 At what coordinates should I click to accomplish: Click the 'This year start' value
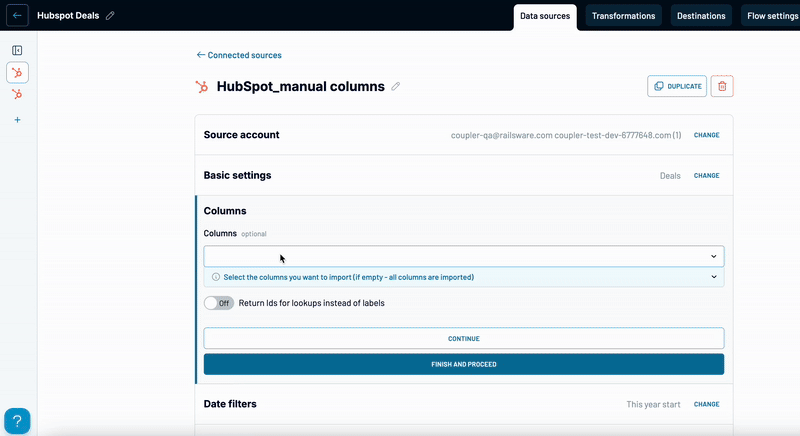653,404
